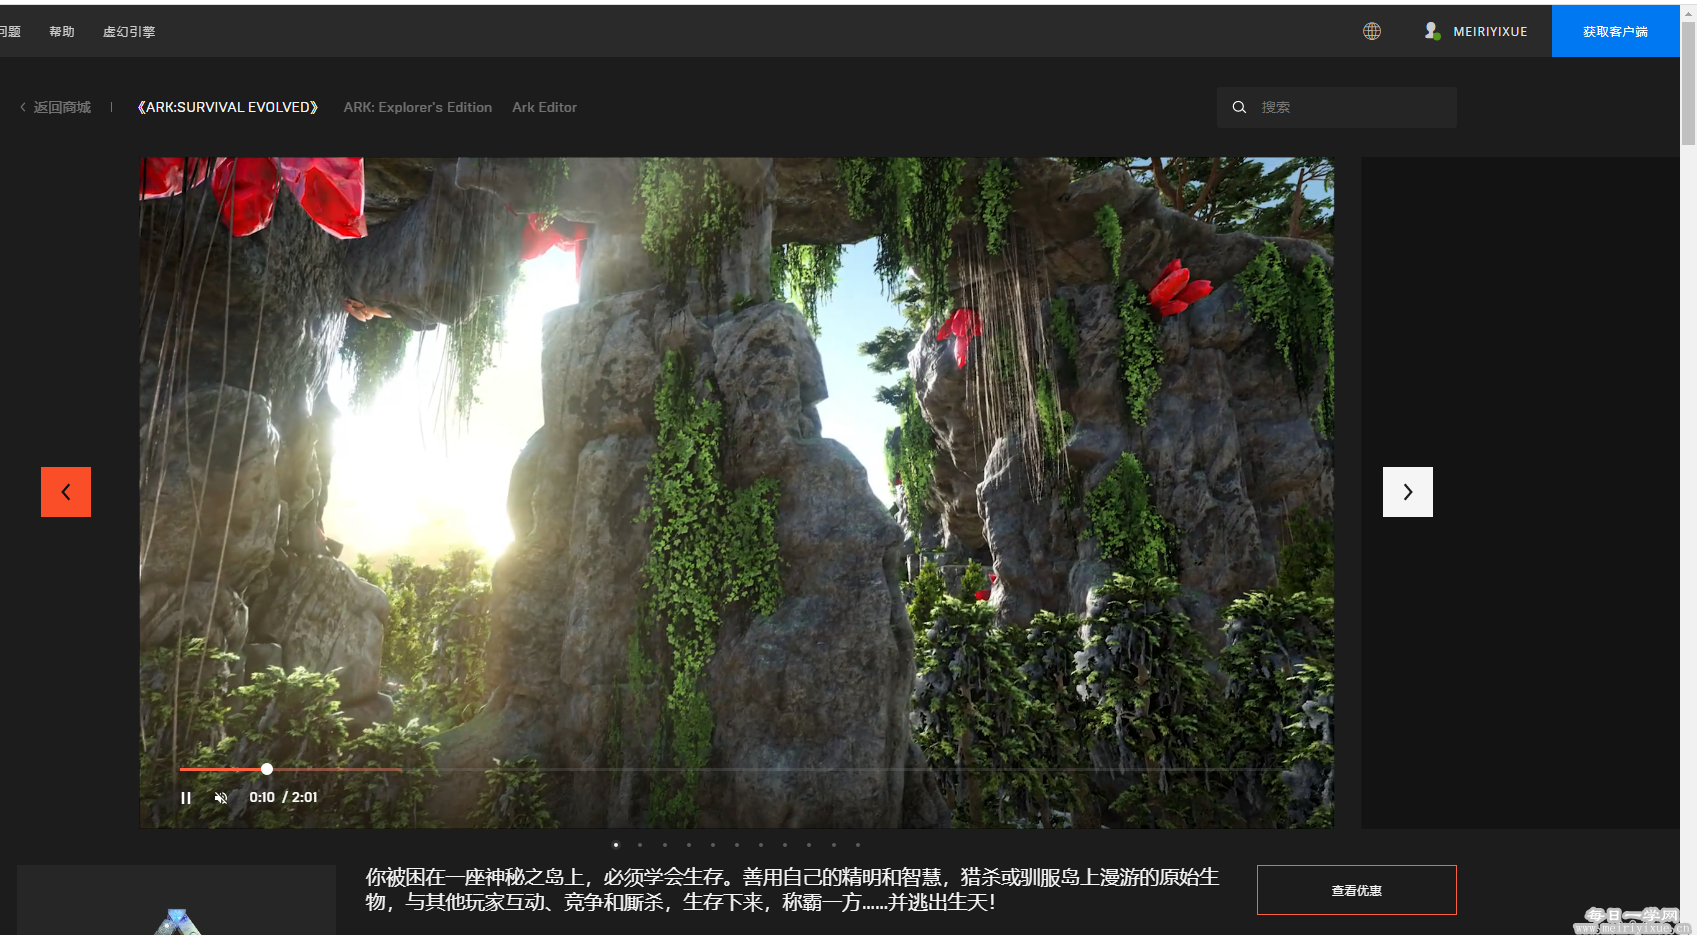The image size is (1697, 935).
Task: Go to next carousel slide
Action: coord(1408,492)
